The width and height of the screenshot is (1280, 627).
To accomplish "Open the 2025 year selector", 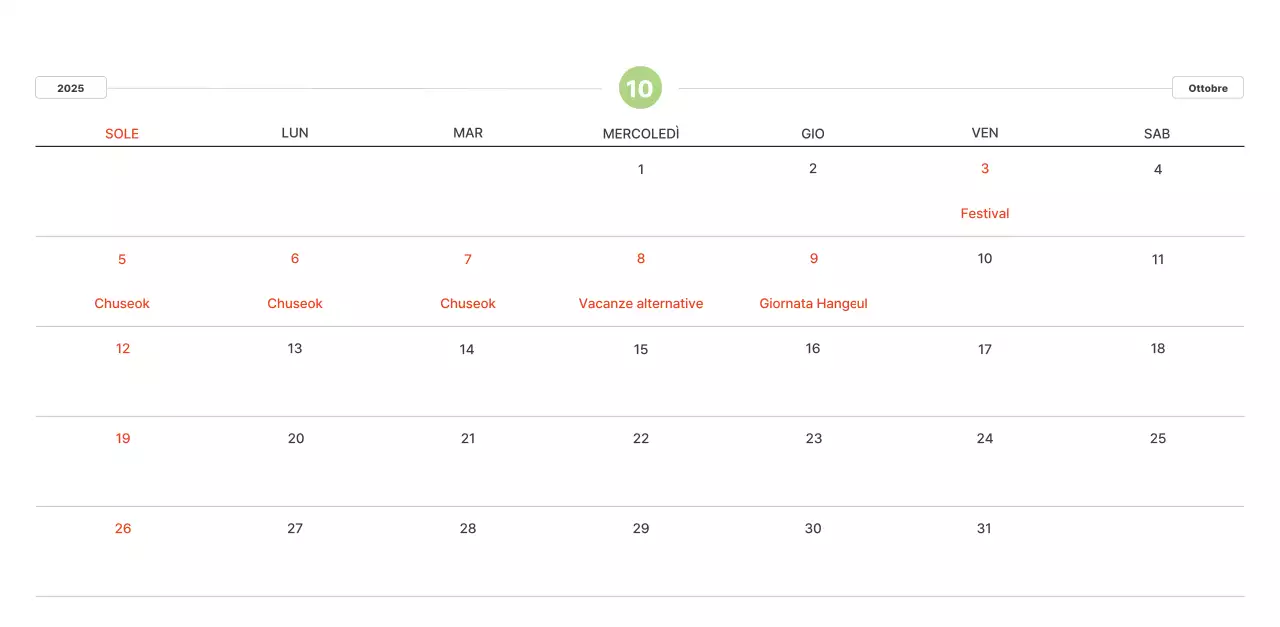I will (71, 88).
